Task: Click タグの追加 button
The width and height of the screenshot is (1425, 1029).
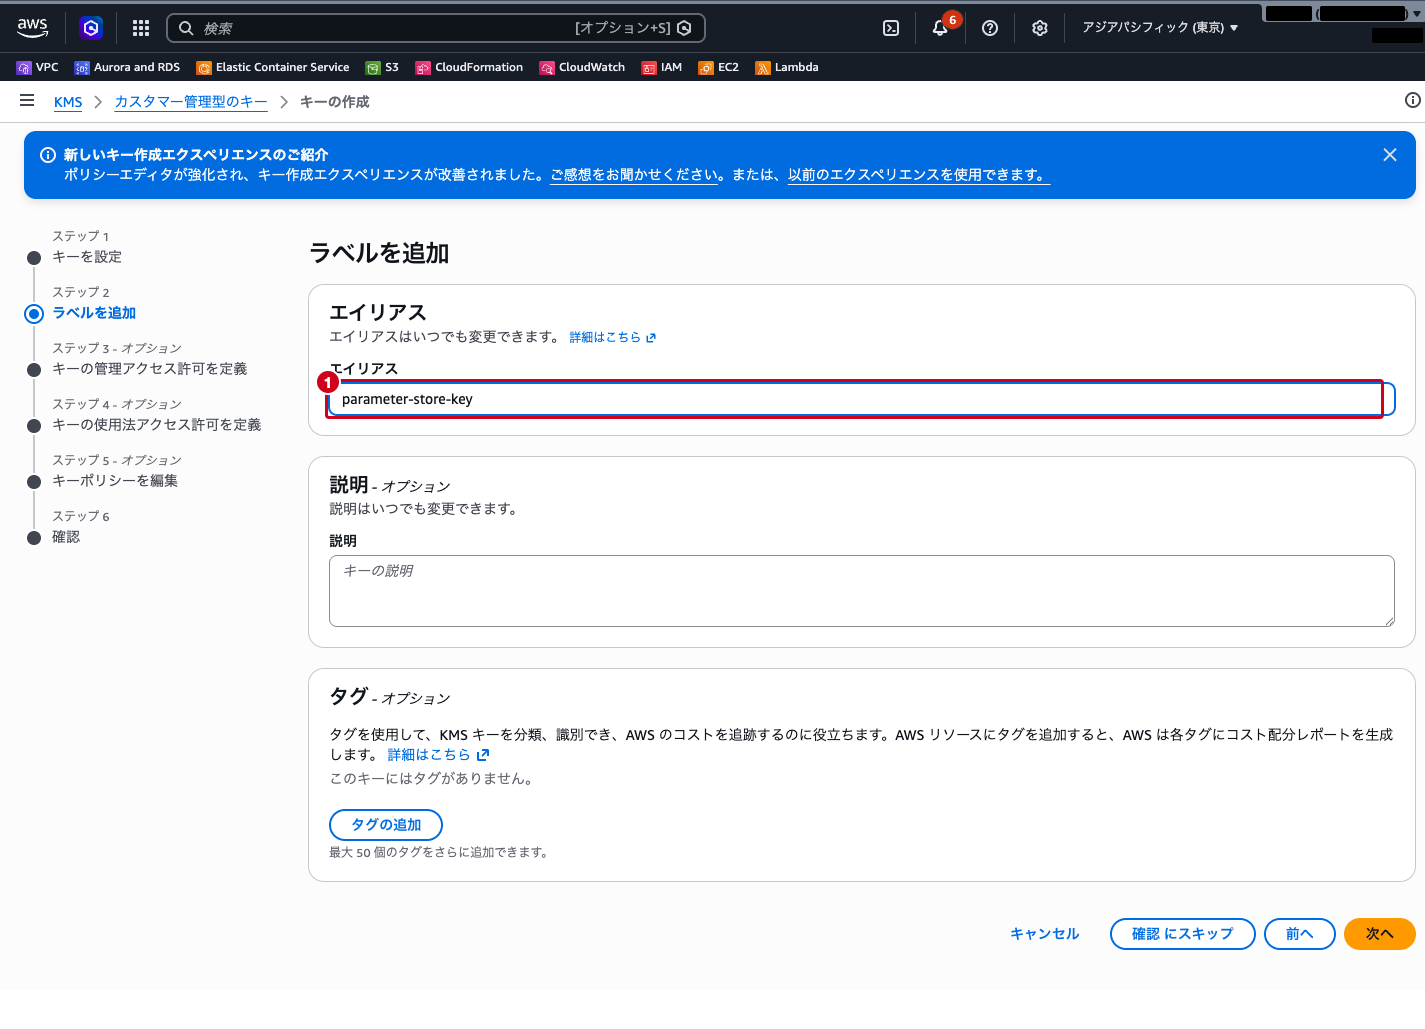Action: 386,825
